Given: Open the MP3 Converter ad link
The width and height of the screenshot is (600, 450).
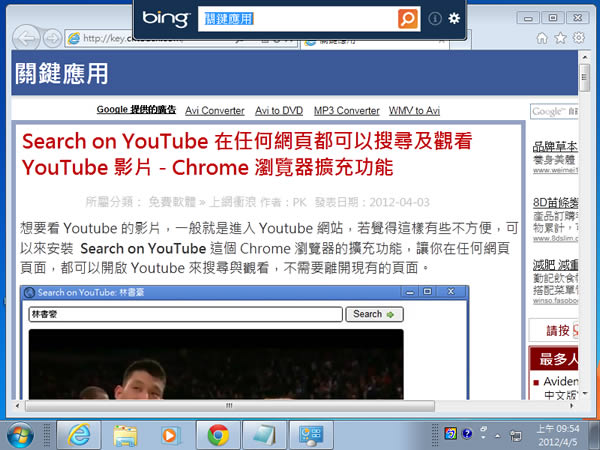Looking at the screenshot, I should pos(346,111).
